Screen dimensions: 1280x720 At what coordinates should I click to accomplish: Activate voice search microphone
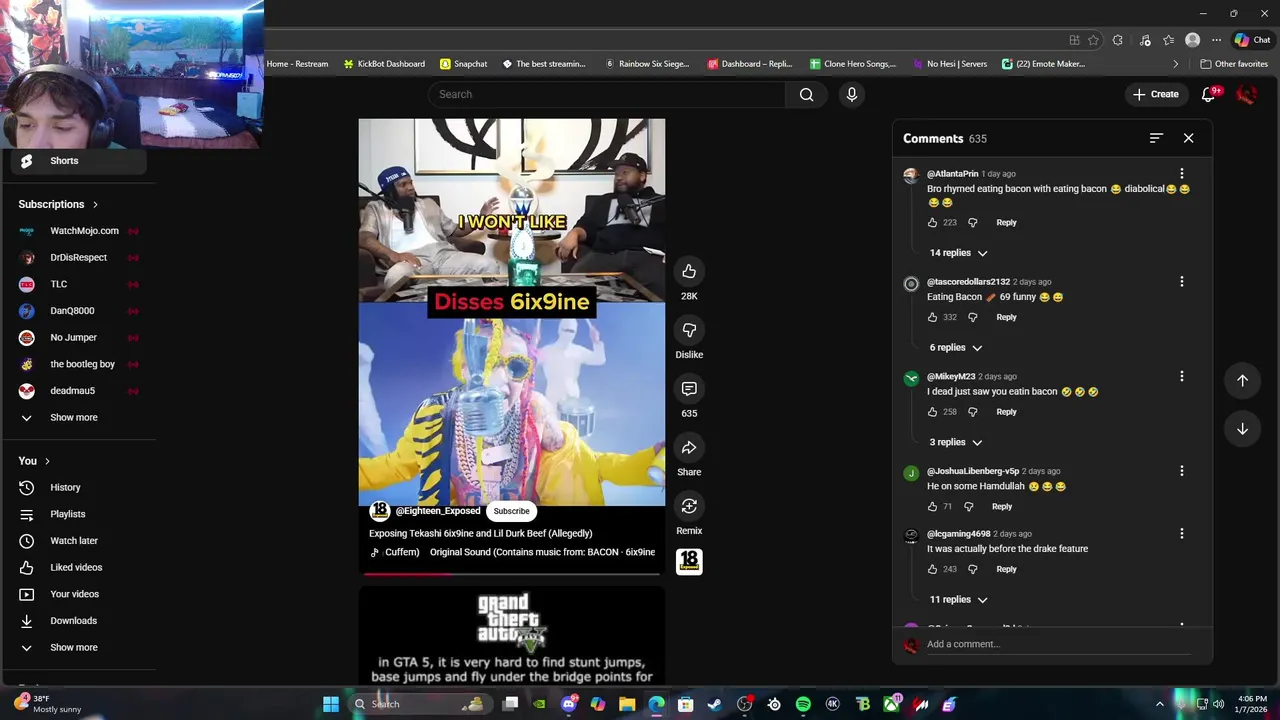click(852, 94)
